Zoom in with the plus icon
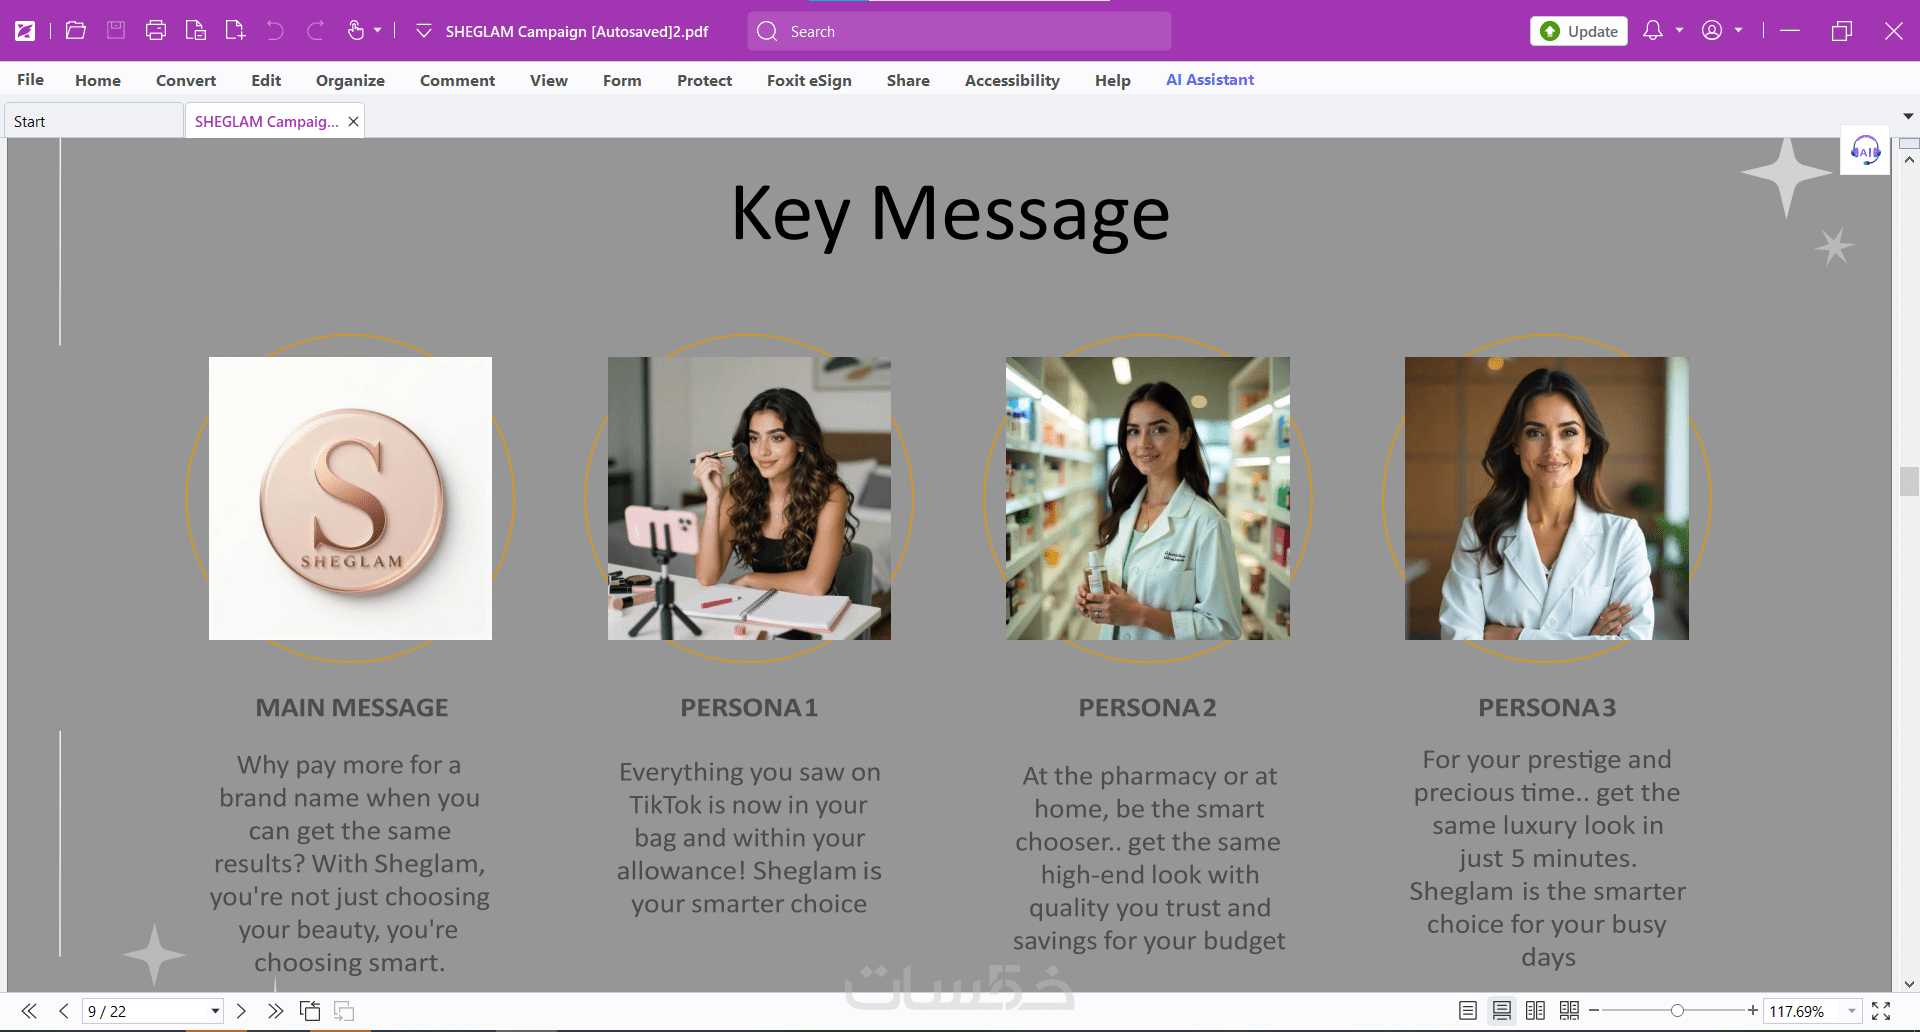The width and height of the screenshot is (1920, 1032). (1753, 1011)
